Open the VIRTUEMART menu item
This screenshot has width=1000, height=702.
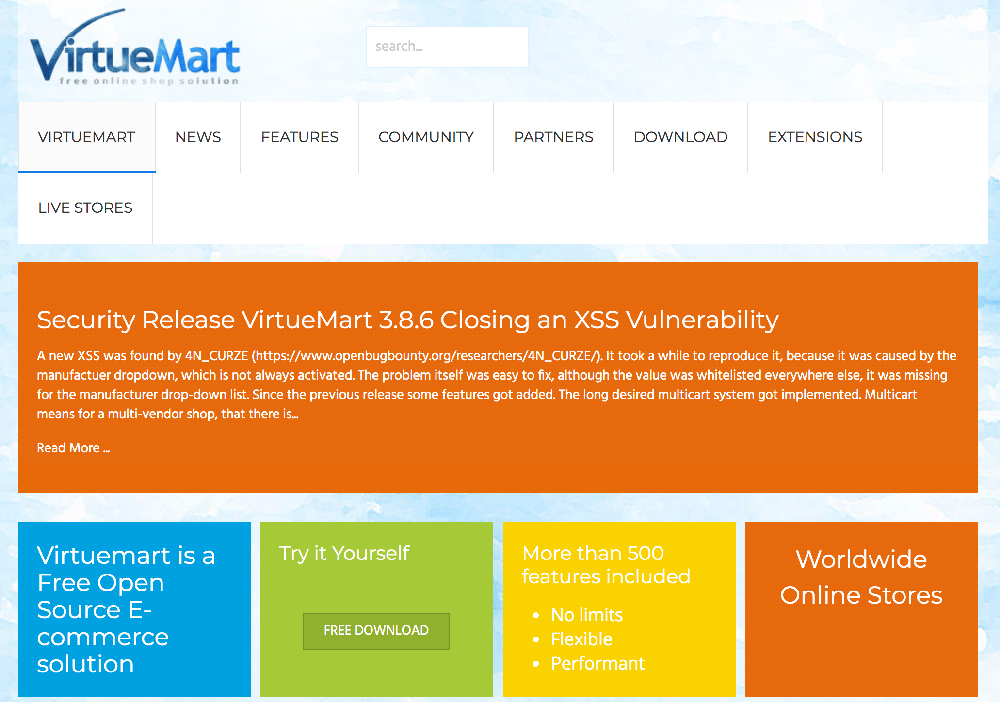pos(87,137)
